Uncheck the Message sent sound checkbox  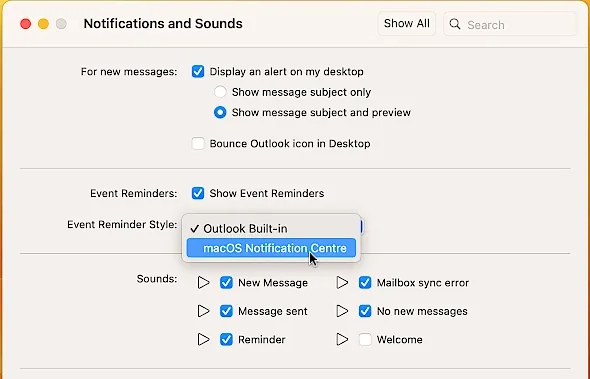226,311
